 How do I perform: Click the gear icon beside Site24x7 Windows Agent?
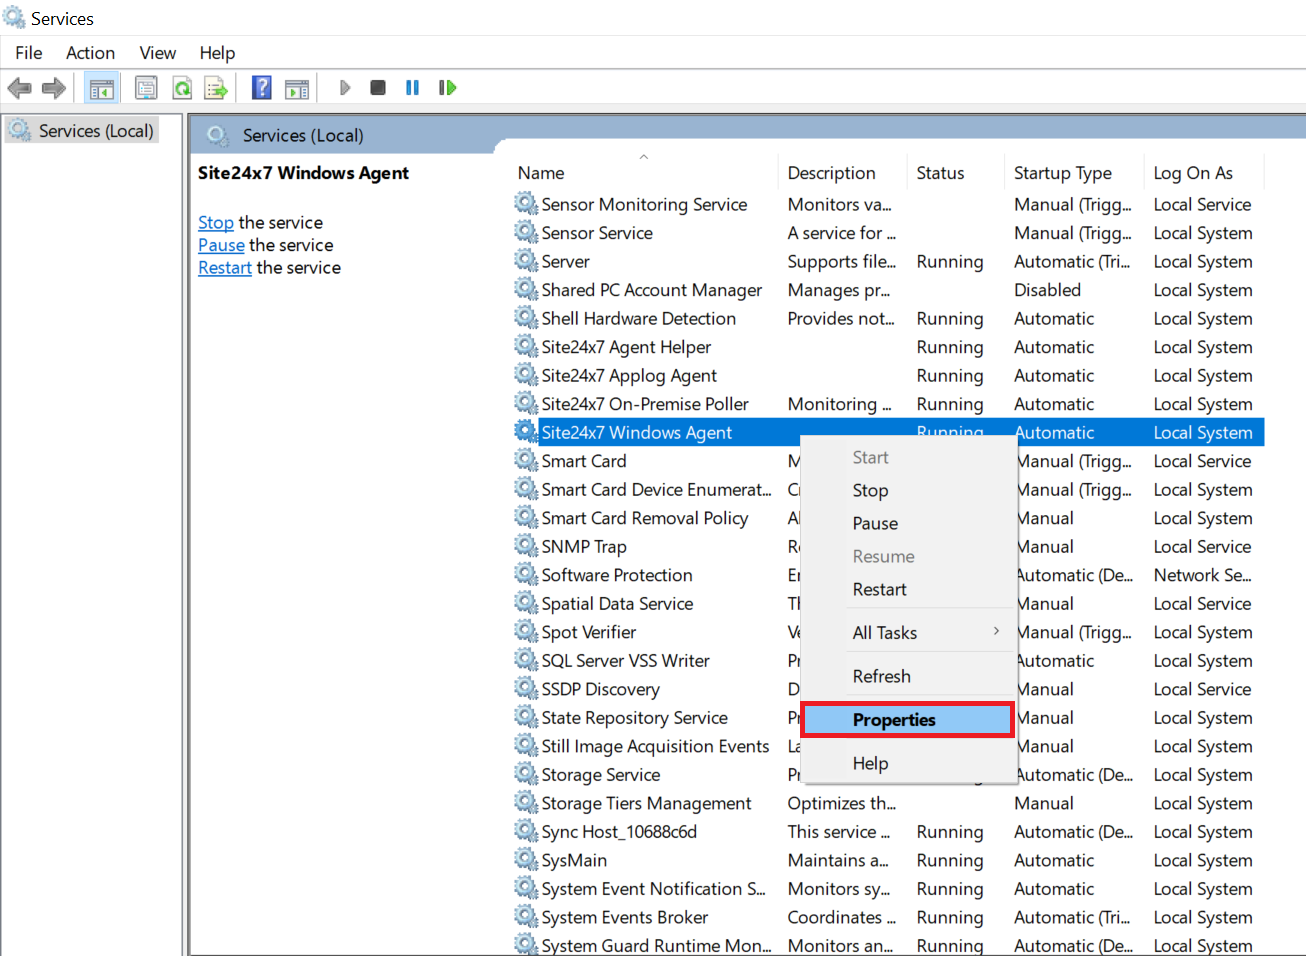pyautogui.click(x=526, y=432)
